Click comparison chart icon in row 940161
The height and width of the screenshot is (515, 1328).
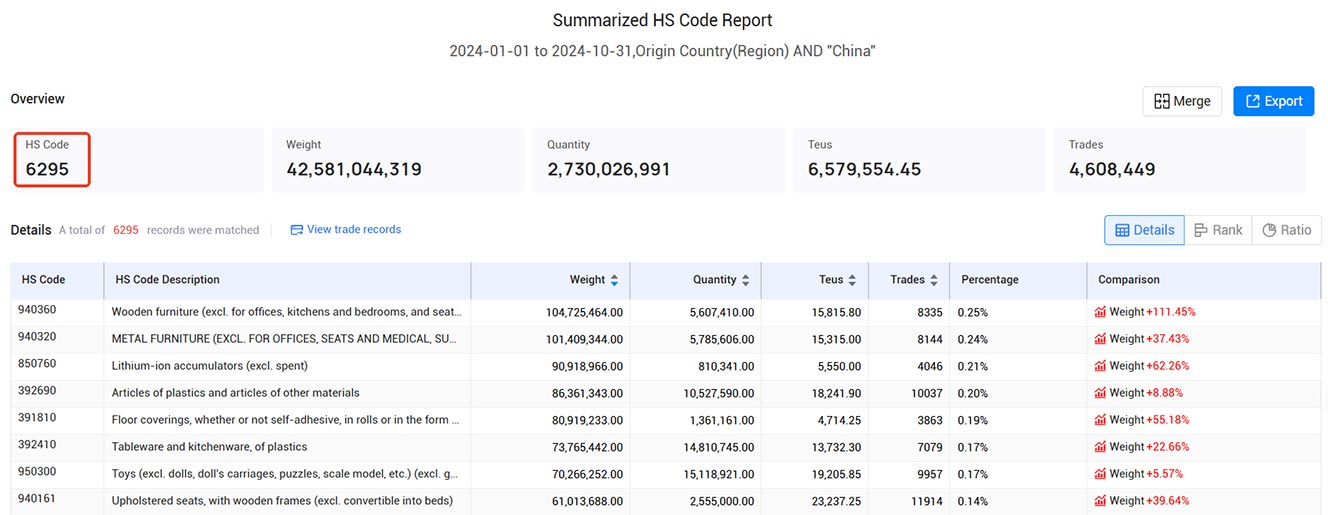pyautogui.click(x=1100, y=501)
